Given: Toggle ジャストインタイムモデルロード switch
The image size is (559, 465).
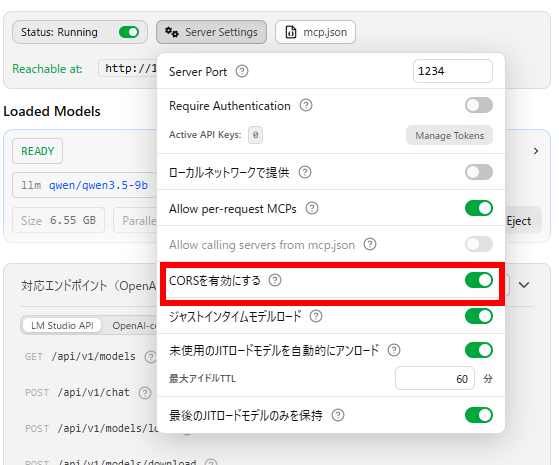Looking at the screenshot, I should (479, 316).
